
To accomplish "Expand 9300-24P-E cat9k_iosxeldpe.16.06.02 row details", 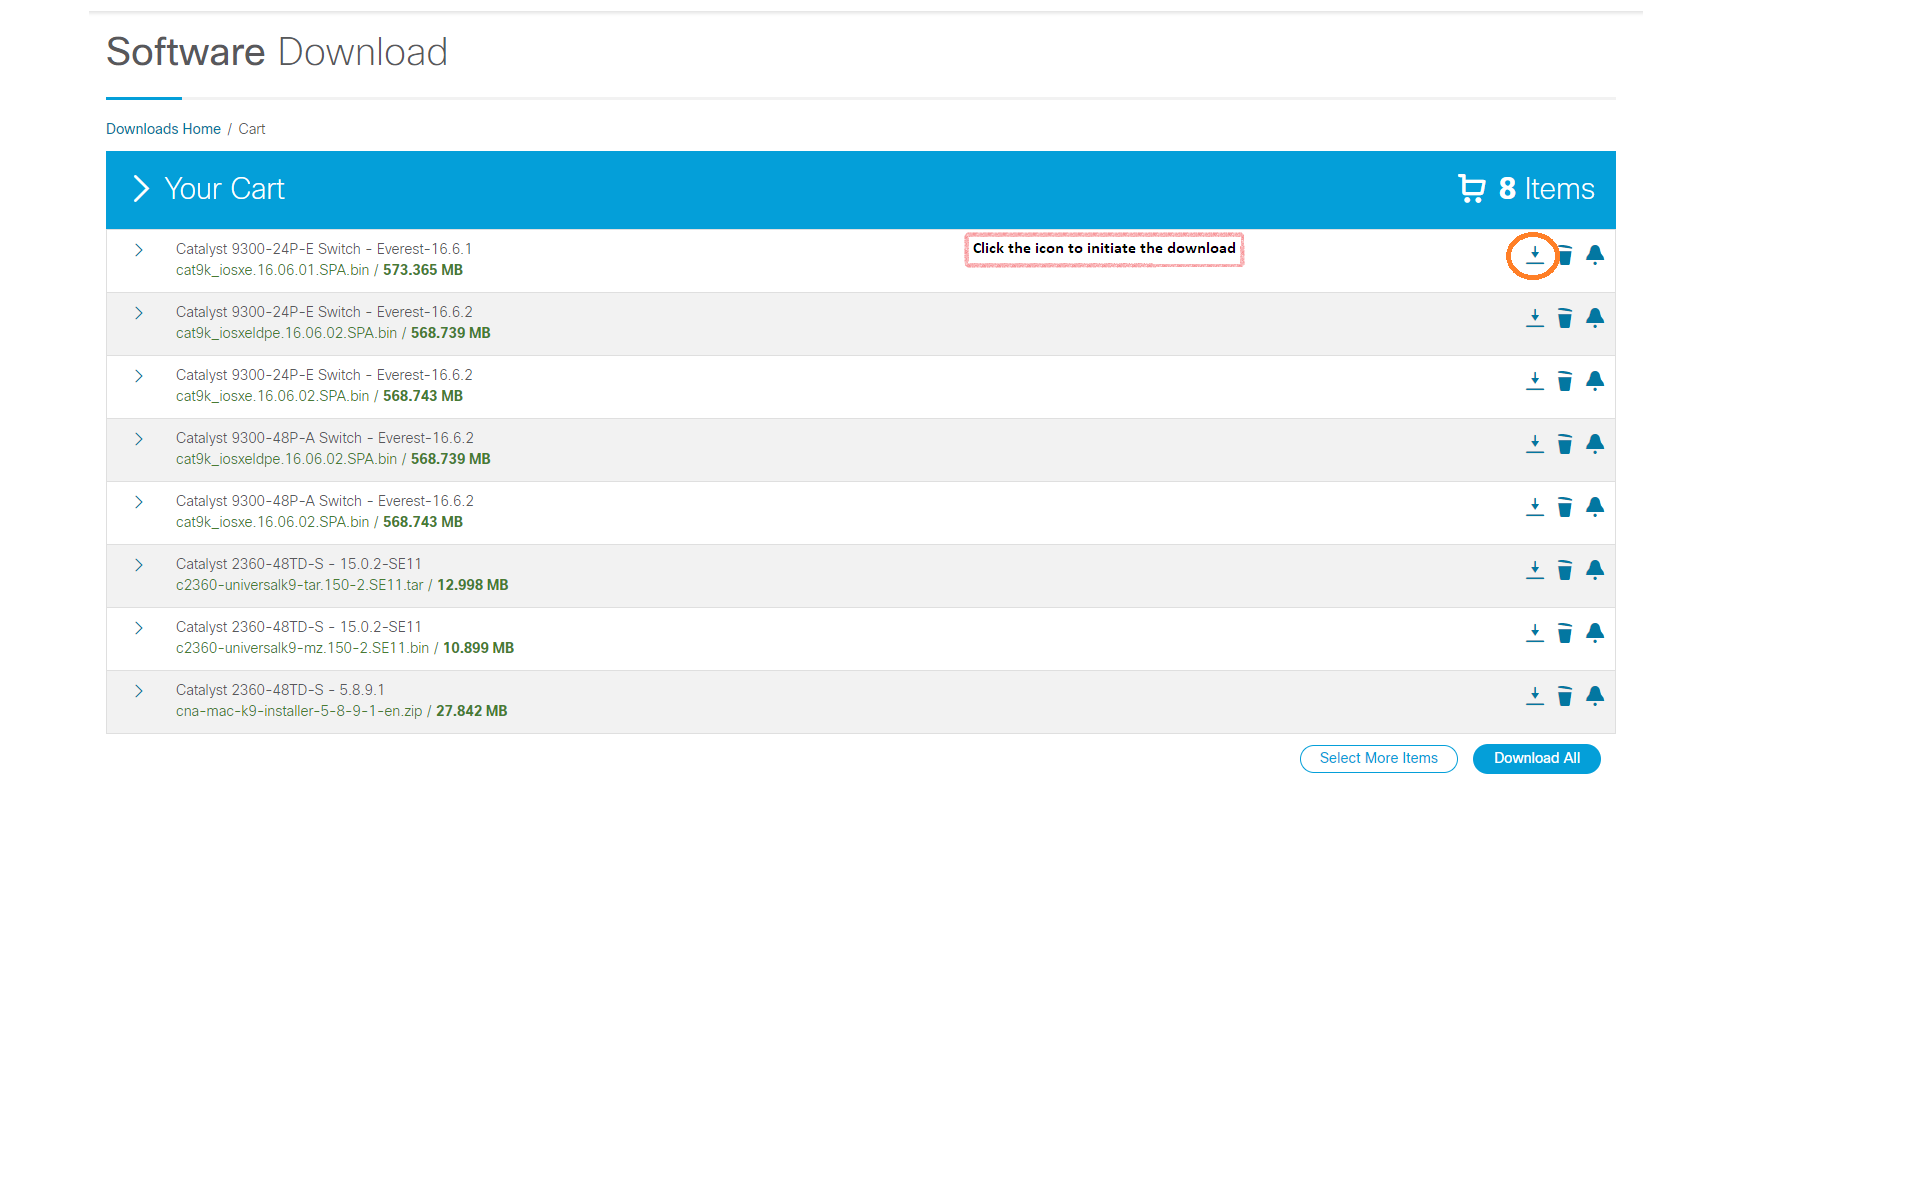I will (139, 313).
